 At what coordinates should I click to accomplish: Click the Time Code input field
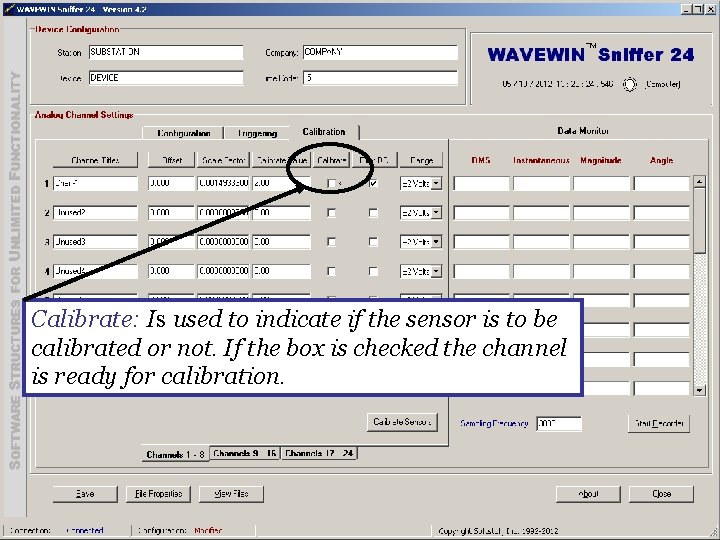click(x=380, y=78)
